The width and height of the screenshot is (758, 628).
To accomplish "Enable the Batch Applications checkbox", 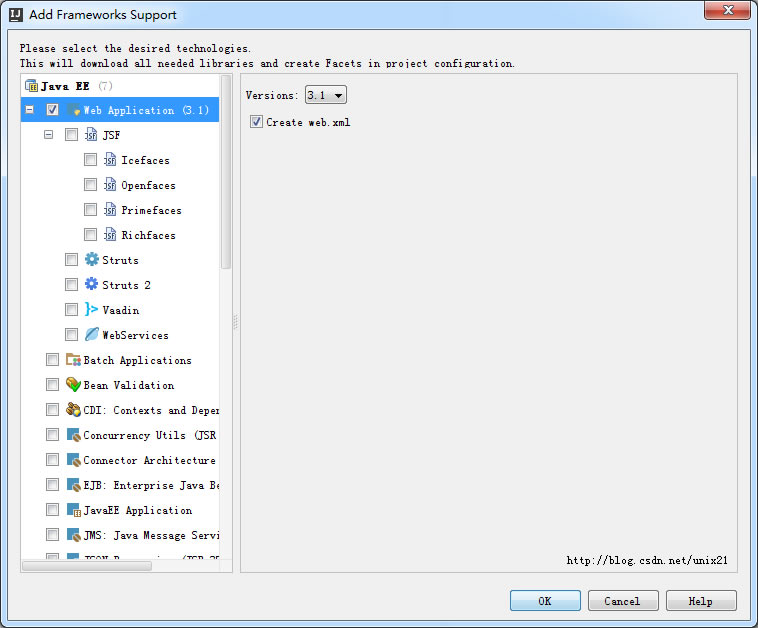I will tap(52, 360).
